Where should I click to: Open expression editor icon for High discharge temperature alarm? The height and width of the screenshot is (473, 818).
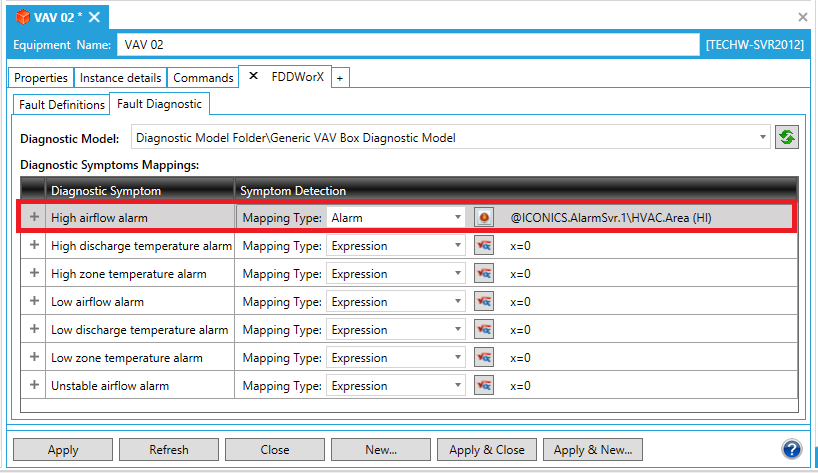(484, 245)
